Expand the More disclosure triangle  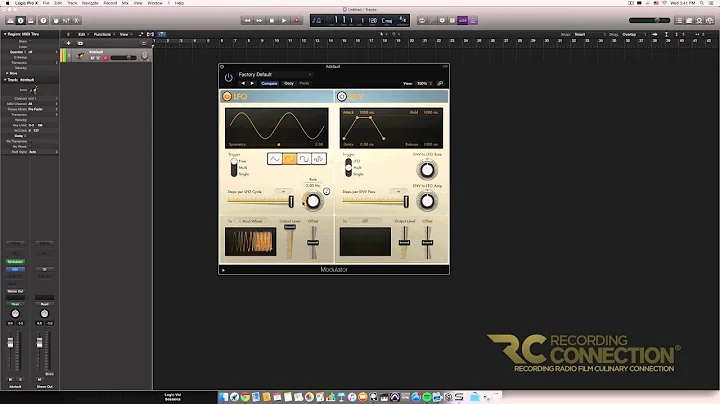[x=6, y=73]
